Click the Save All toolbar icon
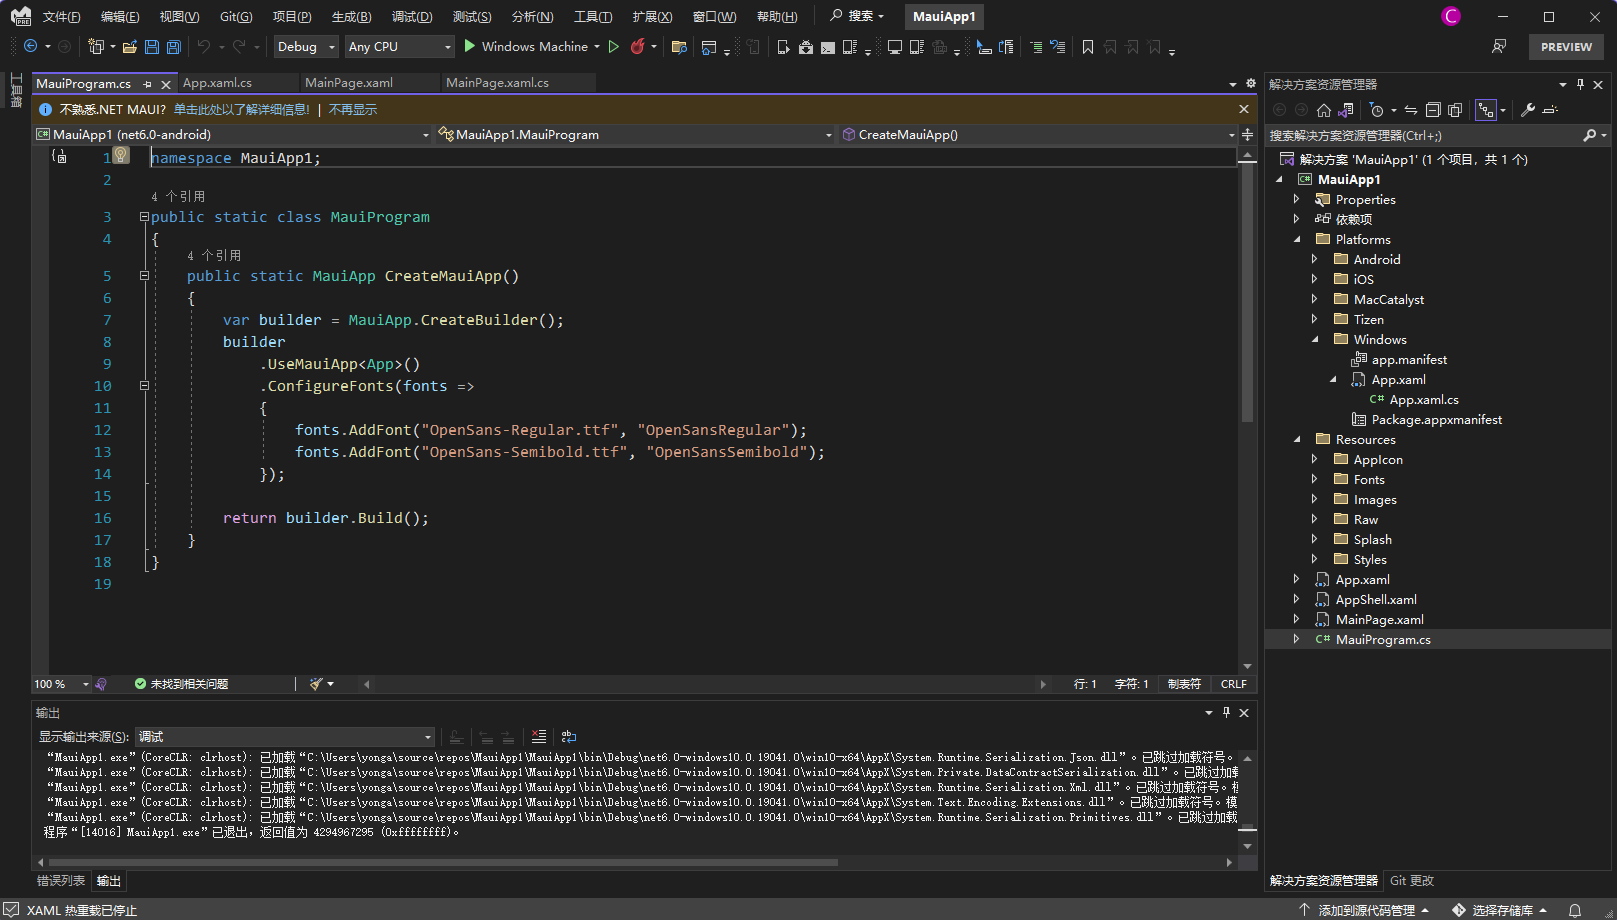 [174, 47]
